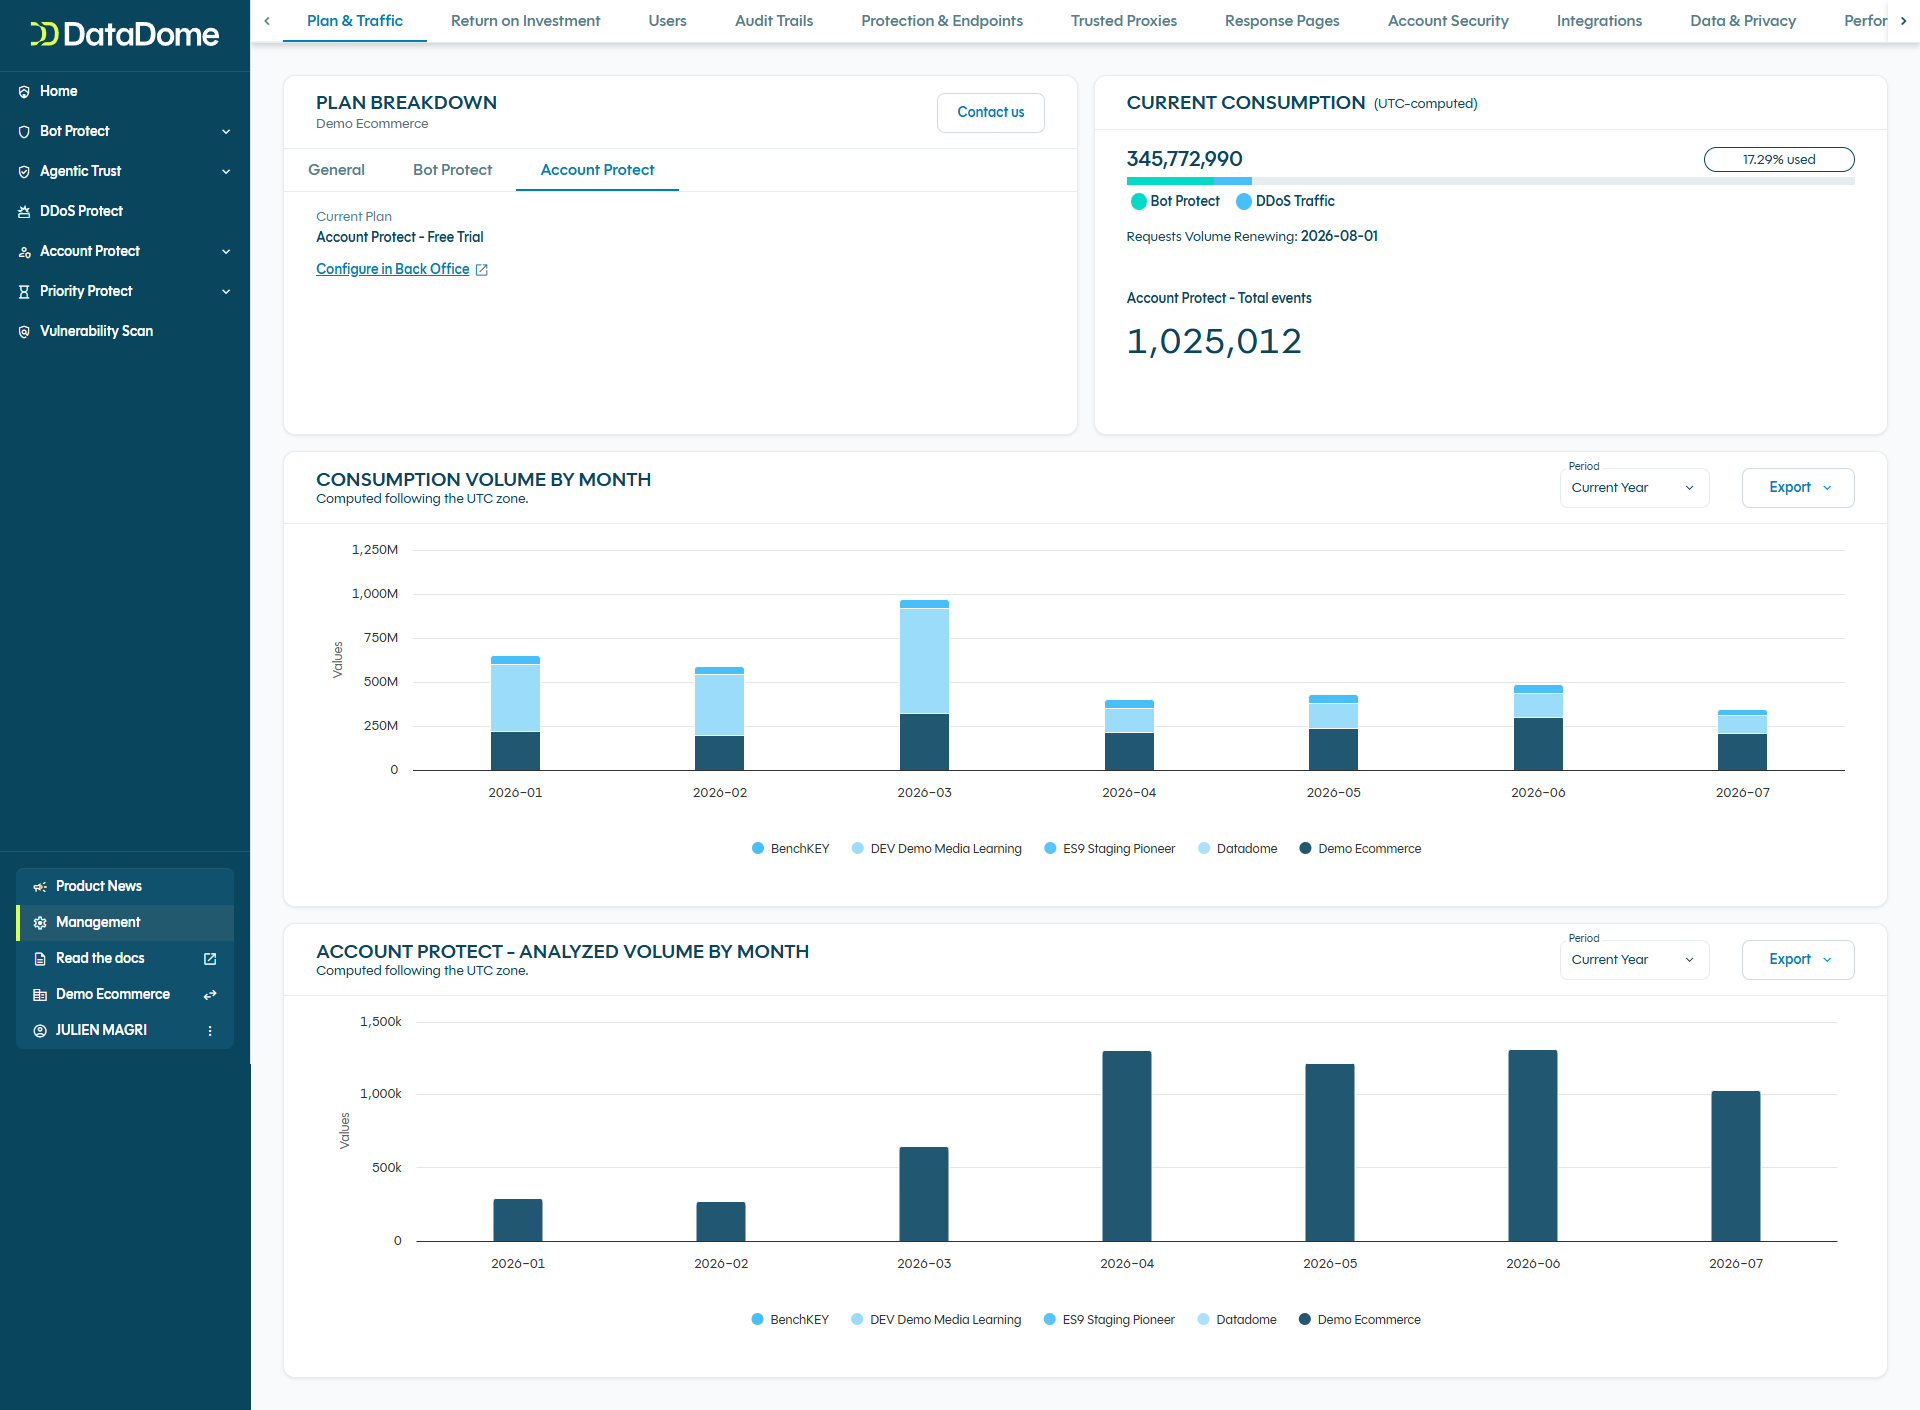This screenshot has width=1920, height=1410.
Task: Click the Bot Protect shield icon
Action: tap(24, 131)
